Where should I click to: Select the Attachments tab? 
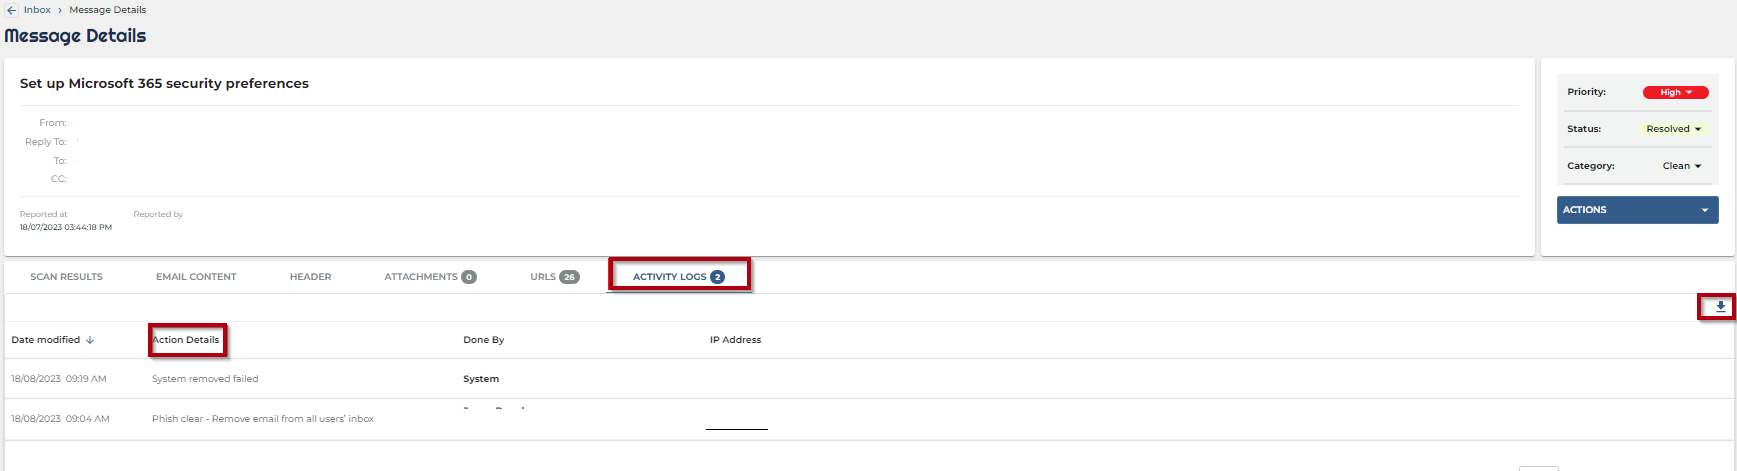tap(429, 277)
